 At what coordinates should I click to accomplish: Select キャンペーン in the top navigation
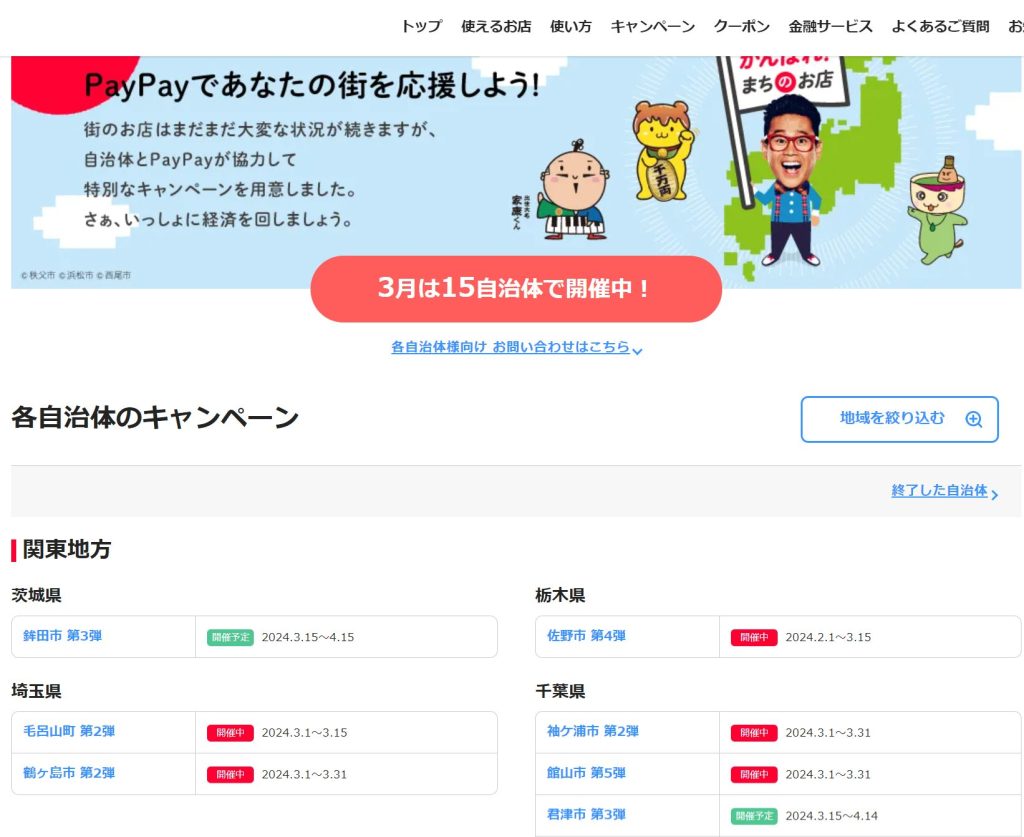[x=652, y=26]
